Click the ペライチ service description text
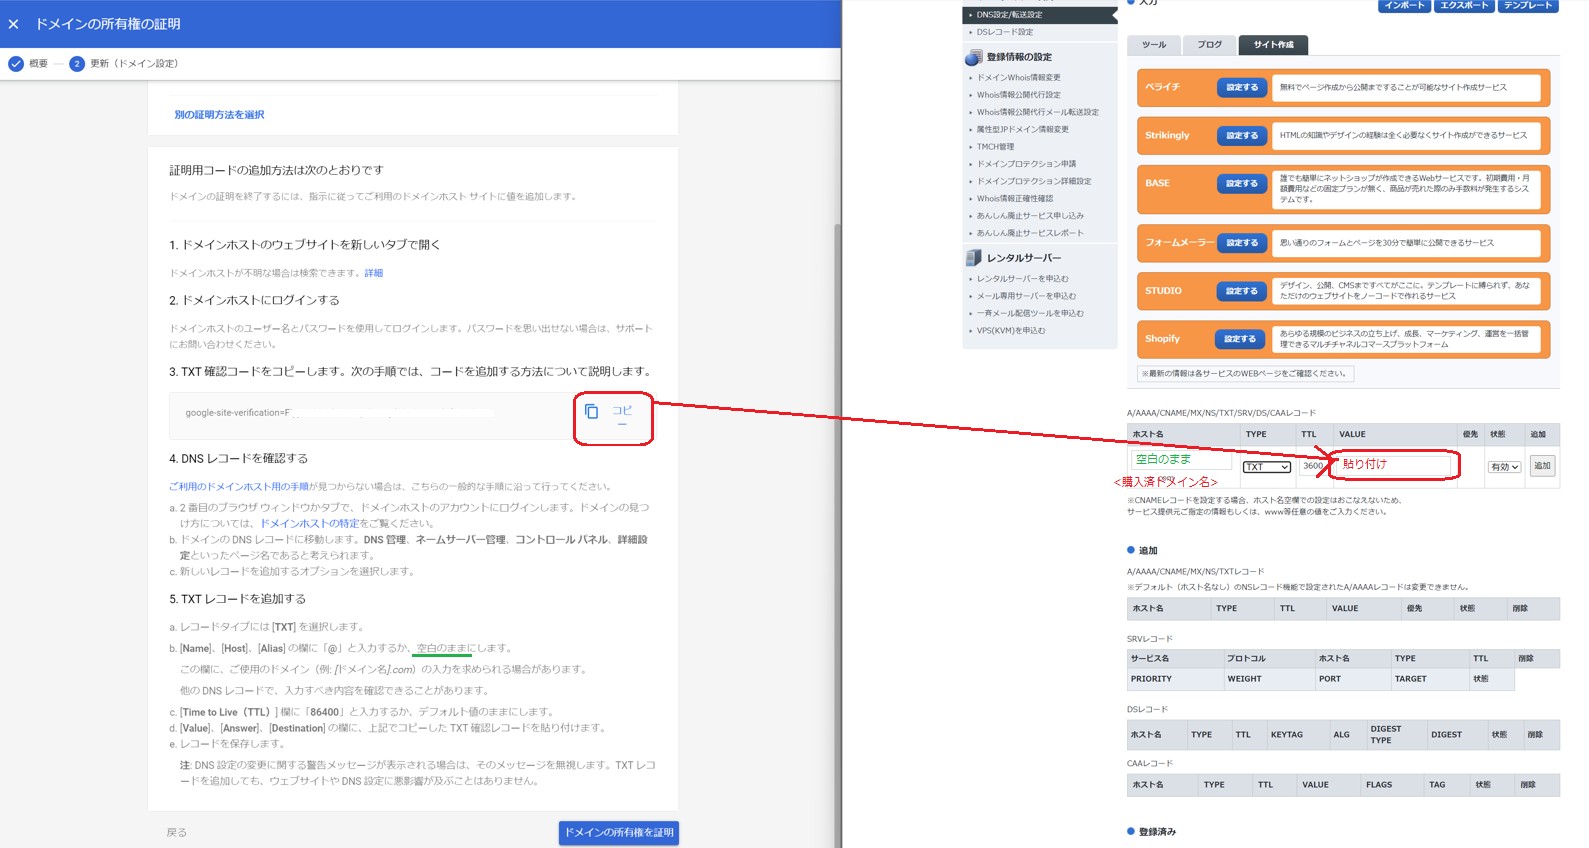The width and height of the screenshot is (1589, 848). 1393,88
